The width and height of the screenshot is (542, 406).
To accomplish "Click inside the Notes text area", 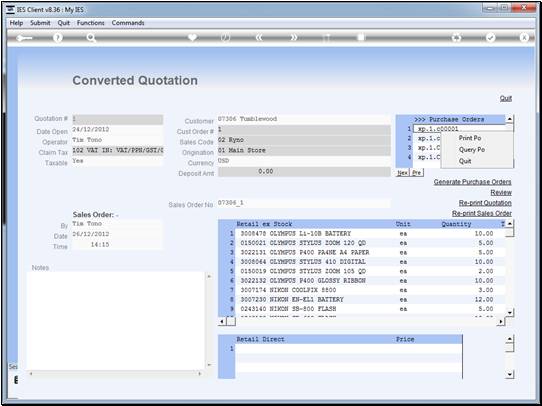I will point(116,321).
